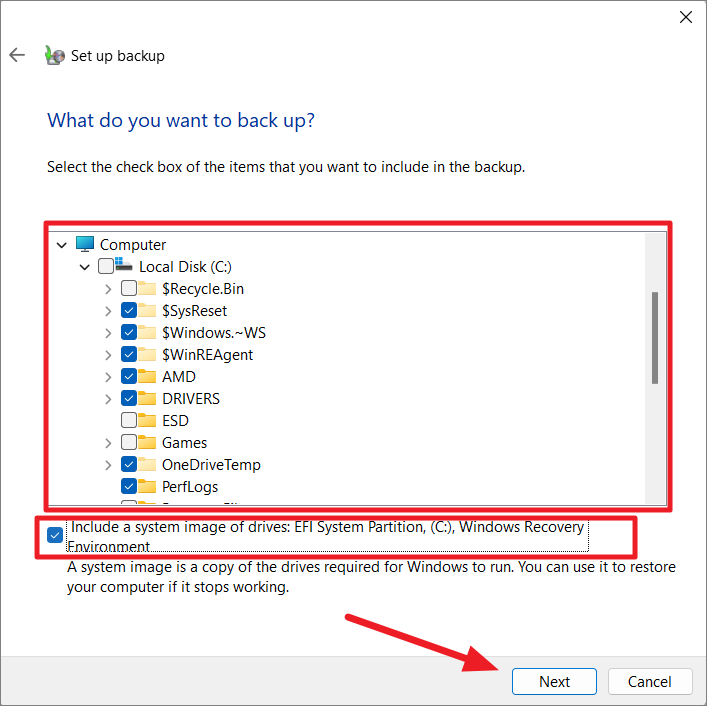This screenshot has height=706, width=707.
Task: Toggle the Include a system image checkbox
Action: click(55, 535)
